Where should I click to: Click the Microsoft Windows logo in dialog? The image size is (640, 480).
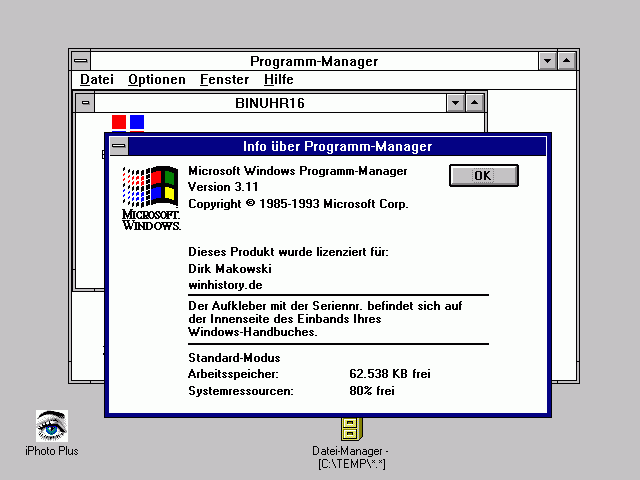(x=151, y=198)
